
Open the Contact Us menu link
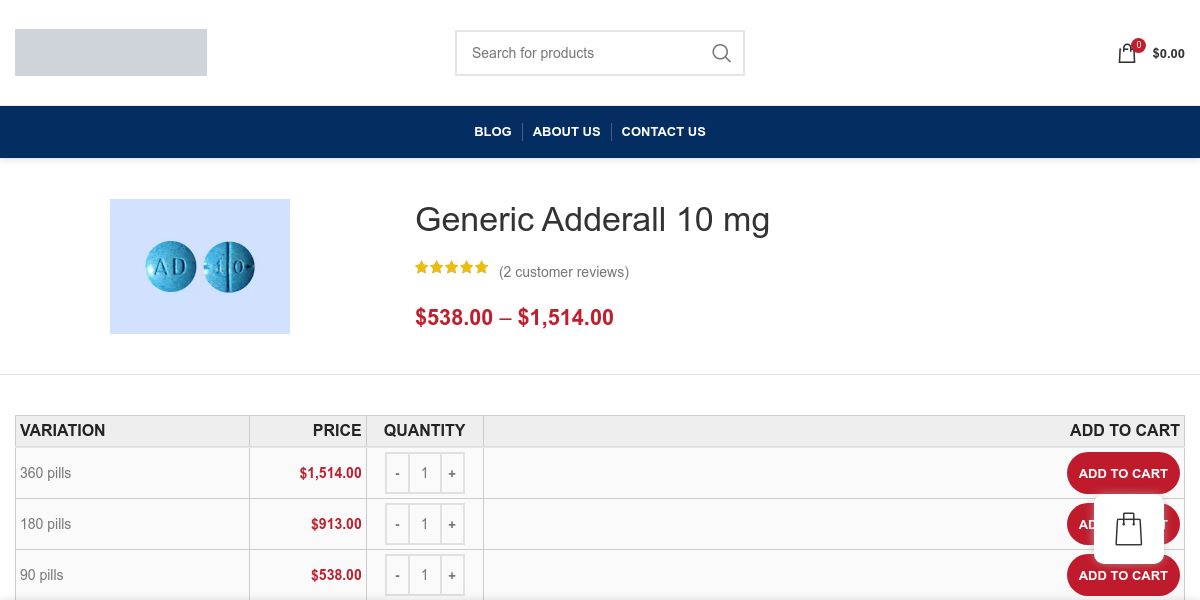[663, 132]
